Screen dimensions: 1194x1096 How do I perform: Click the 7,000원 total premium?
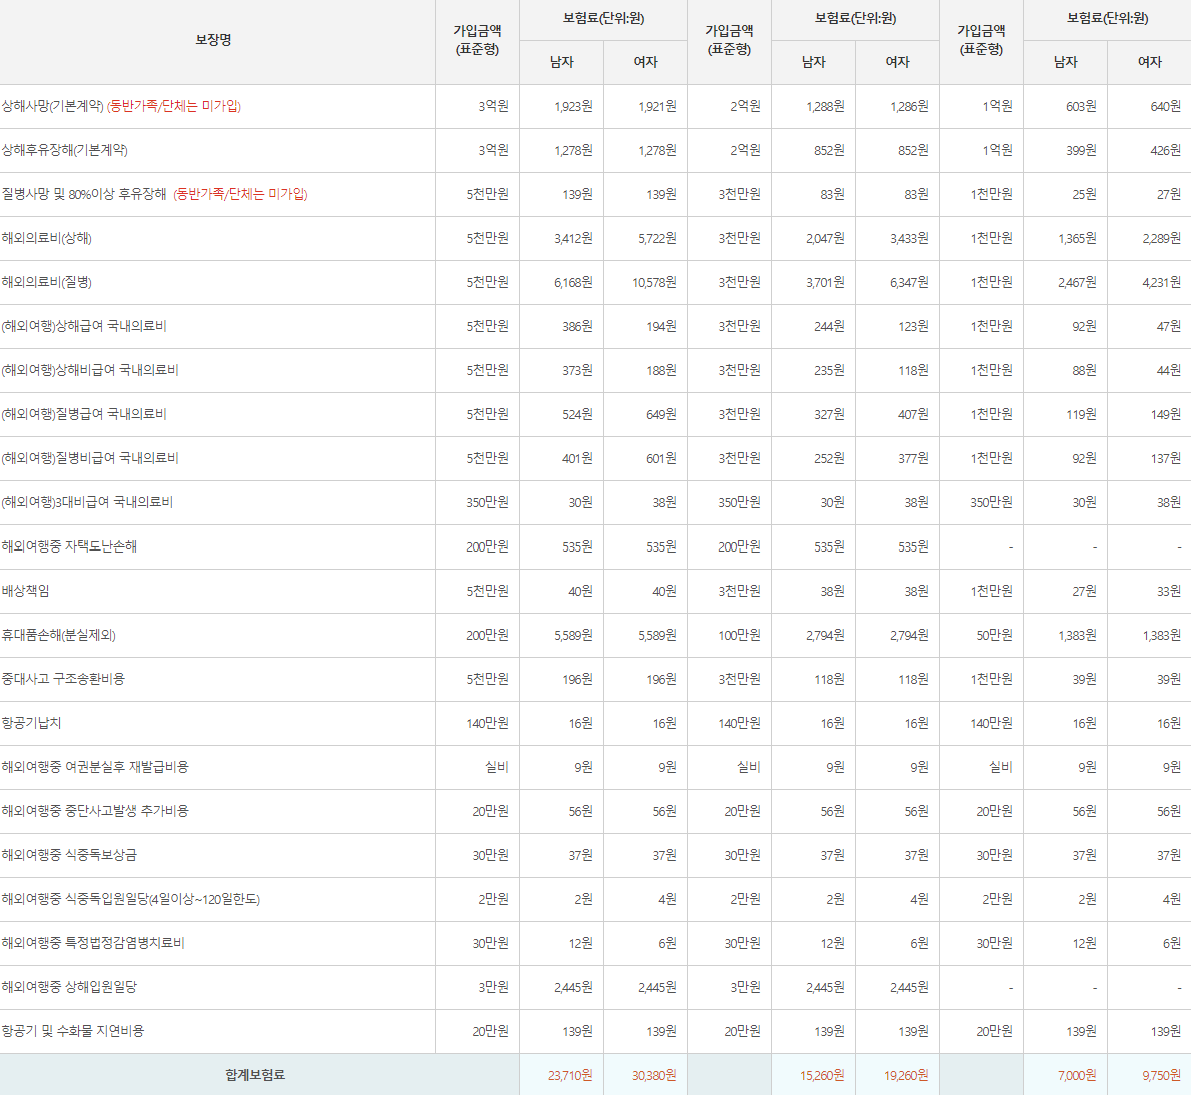pos(1077,1077)
